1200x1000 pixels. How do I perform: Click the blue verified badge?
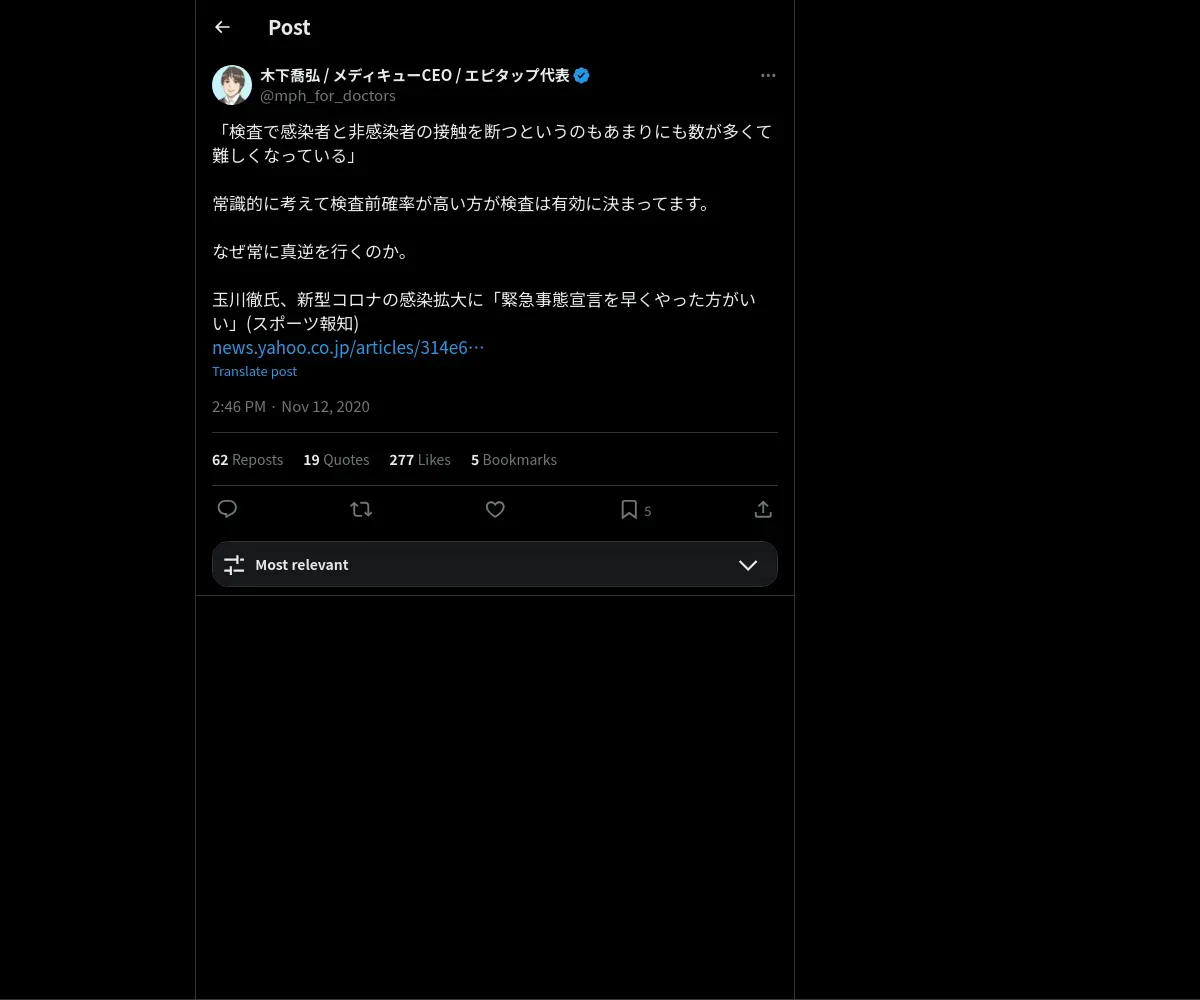point(582,75)
